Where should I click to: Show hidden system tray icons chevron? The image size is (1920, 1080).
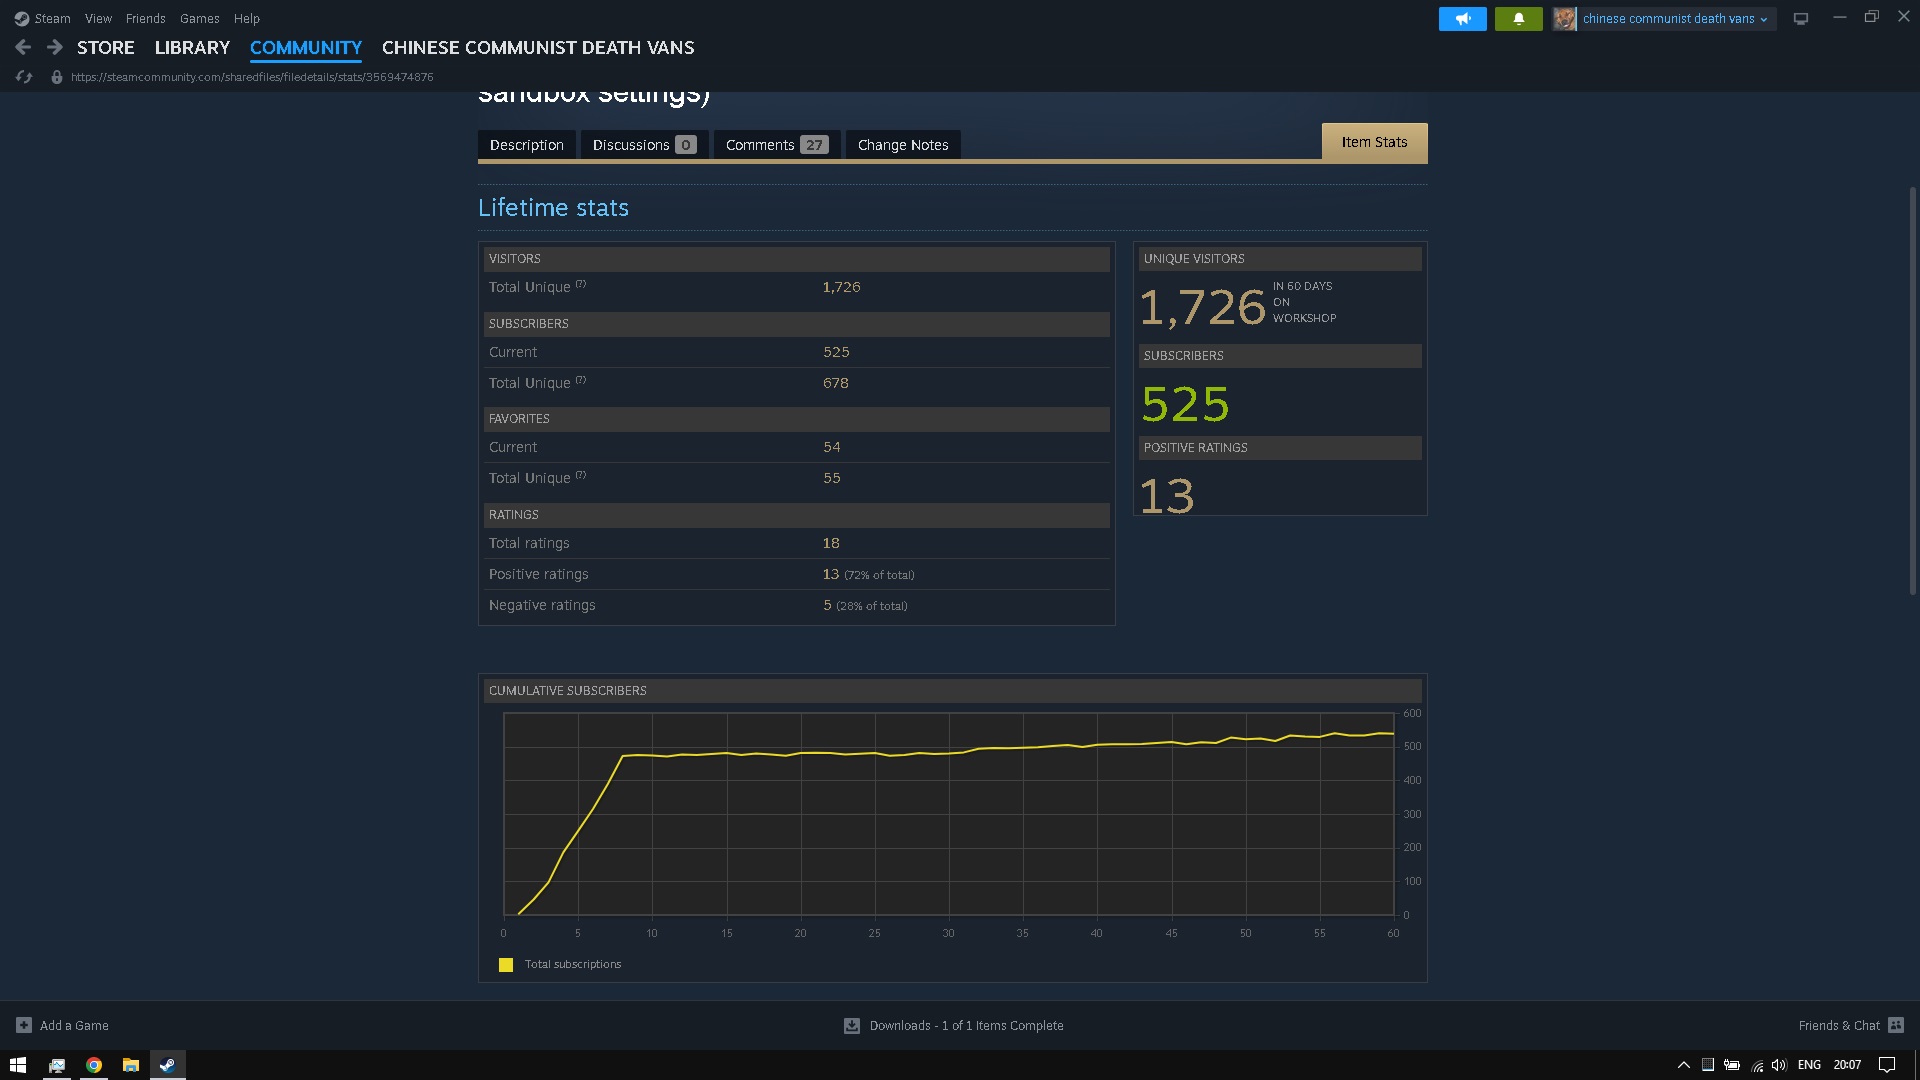click(1683, 1065)
